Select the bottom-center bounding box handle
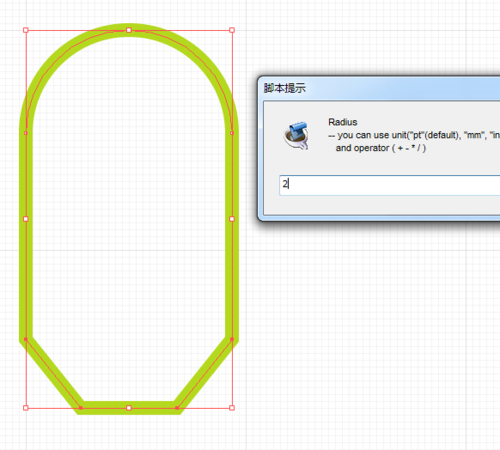 (x=129, y=408)
